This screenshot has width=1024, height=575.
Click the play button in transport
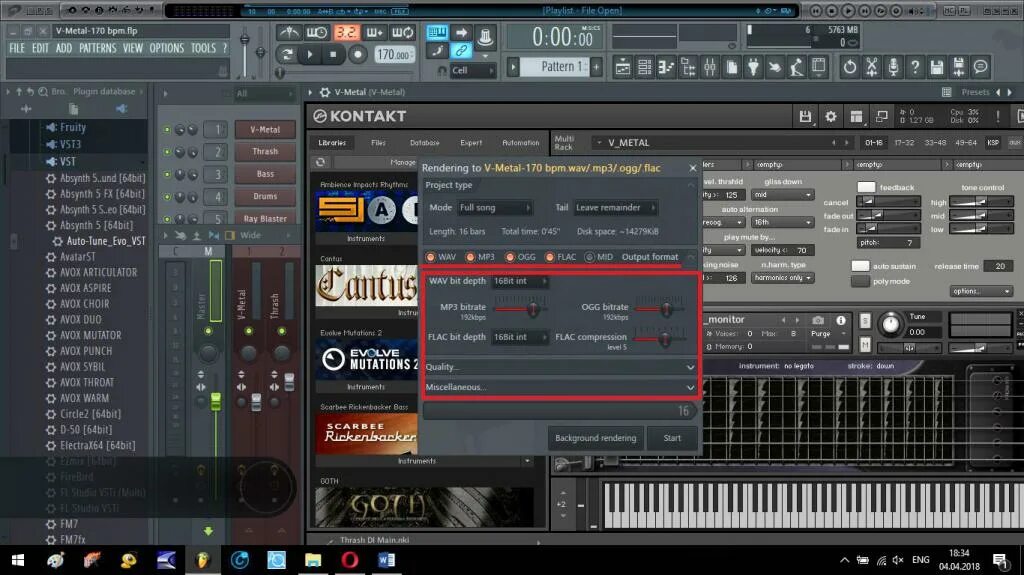pyautogui.click(x=310, y=54)
